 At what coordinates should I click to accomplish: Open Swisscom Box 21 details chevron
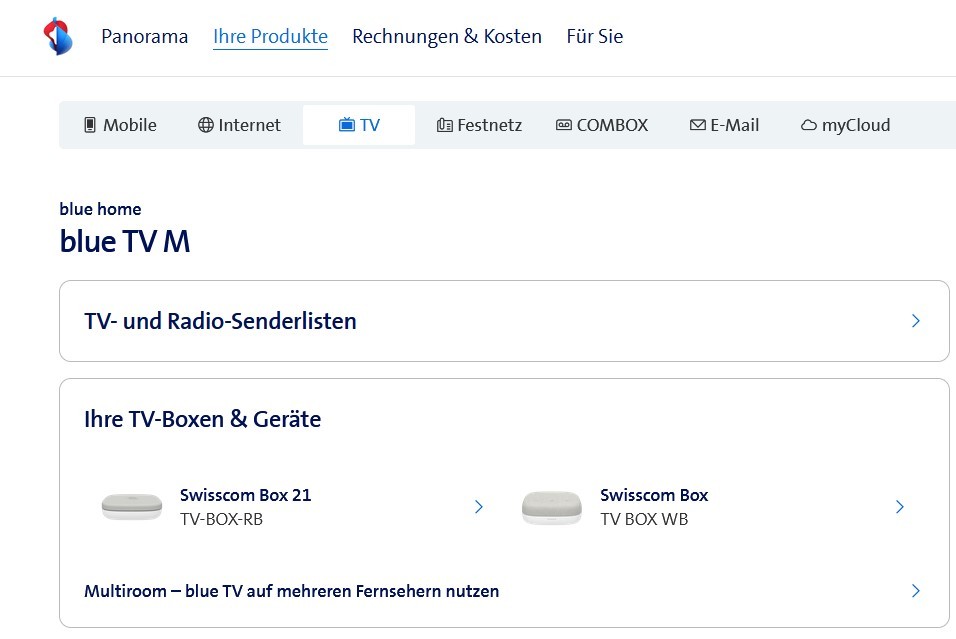(479, 507)
